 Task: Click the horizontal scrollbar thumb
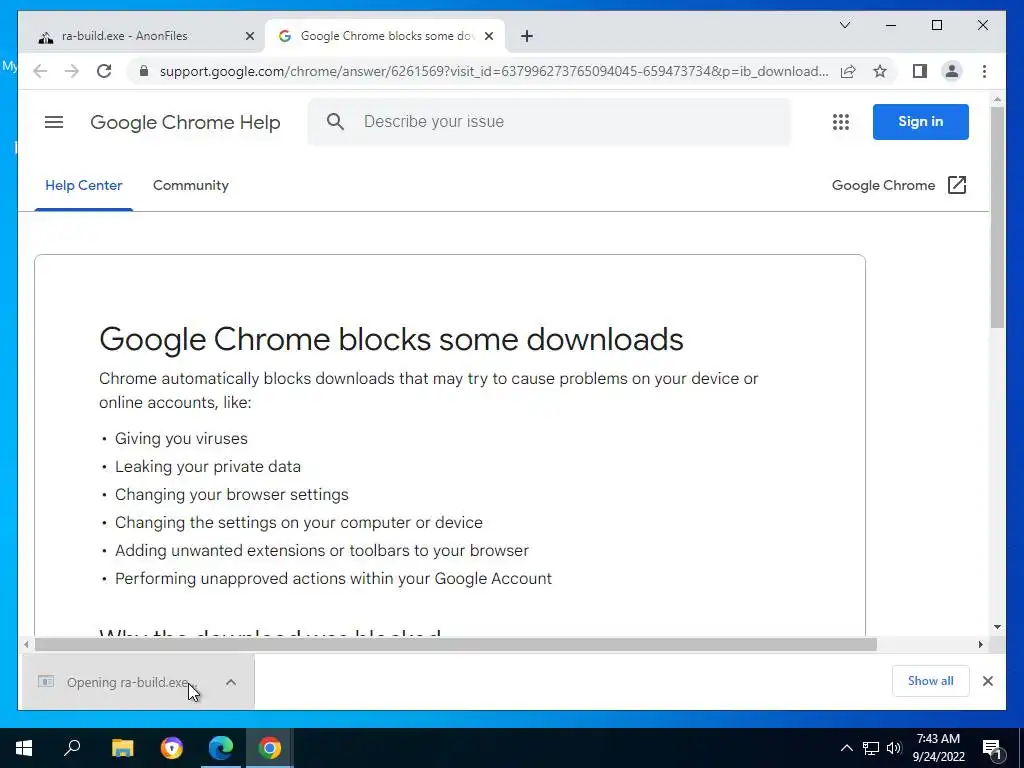(456, 645)
